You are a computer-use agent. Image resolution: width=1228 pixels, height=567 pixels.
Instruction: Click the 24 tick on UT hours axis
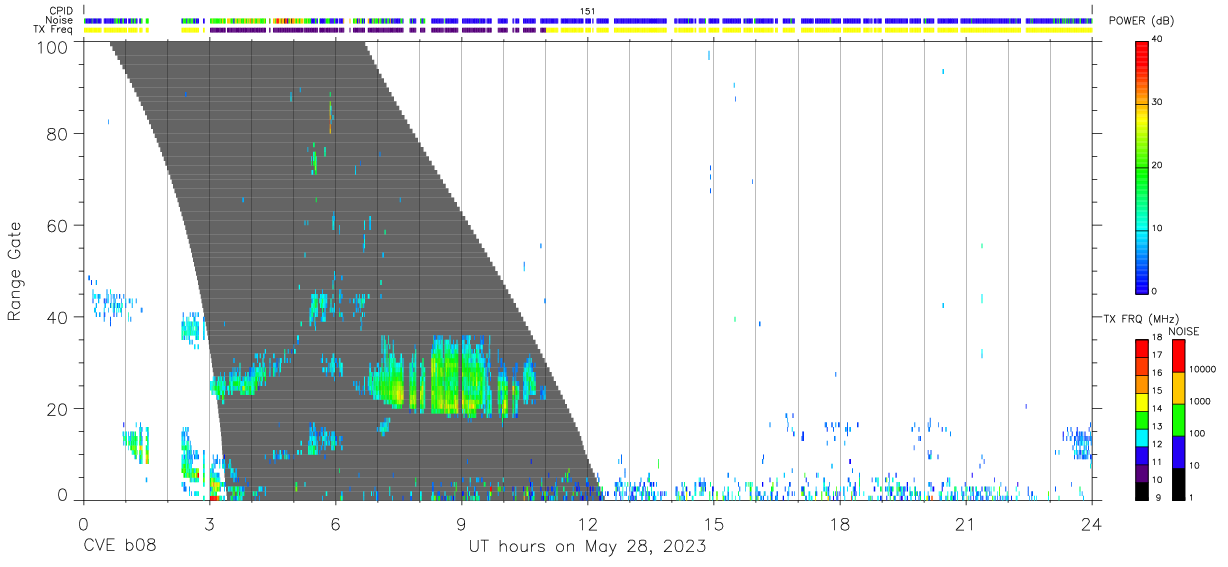click(x=1091, y=524)
